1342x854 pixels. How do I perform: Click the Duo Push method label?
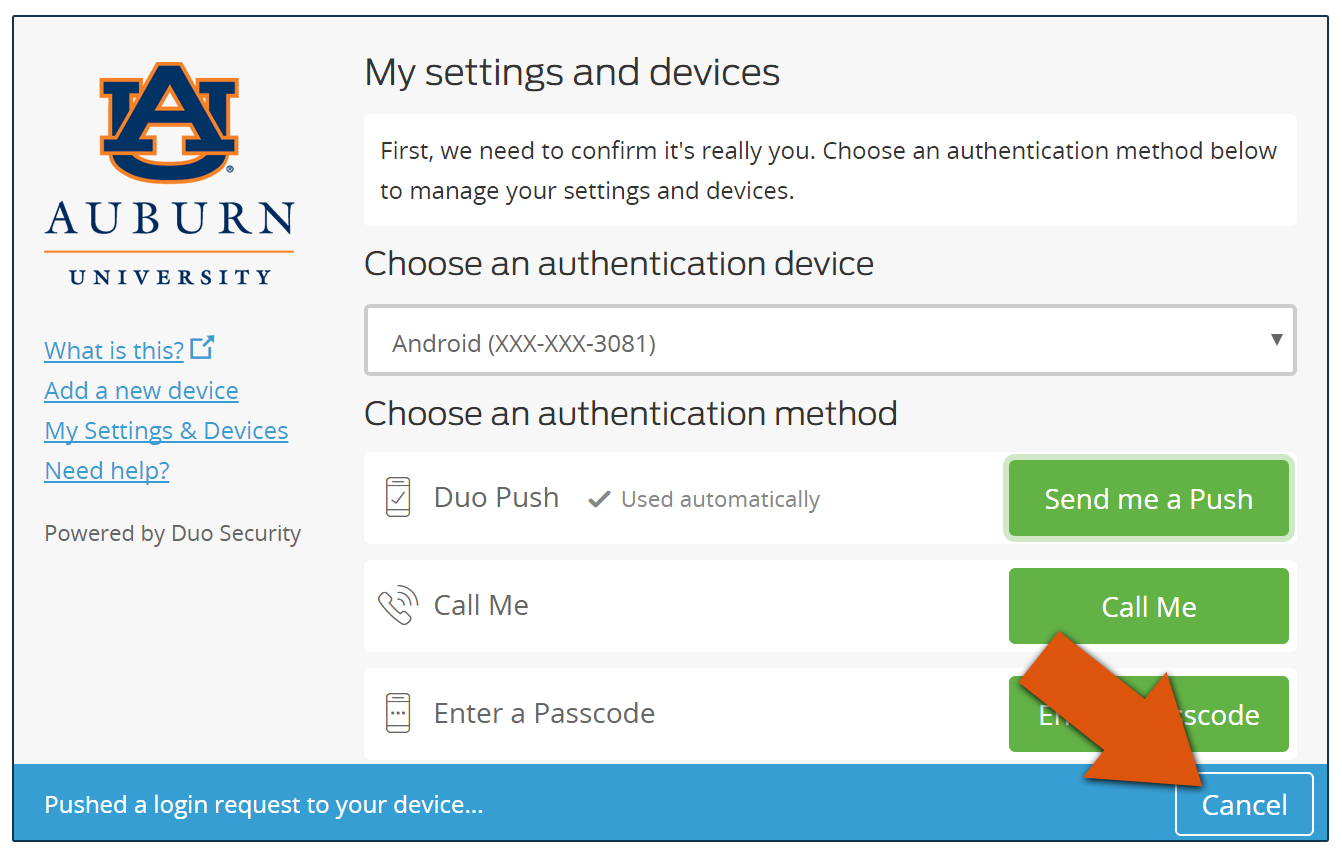[x=496, y=498]
